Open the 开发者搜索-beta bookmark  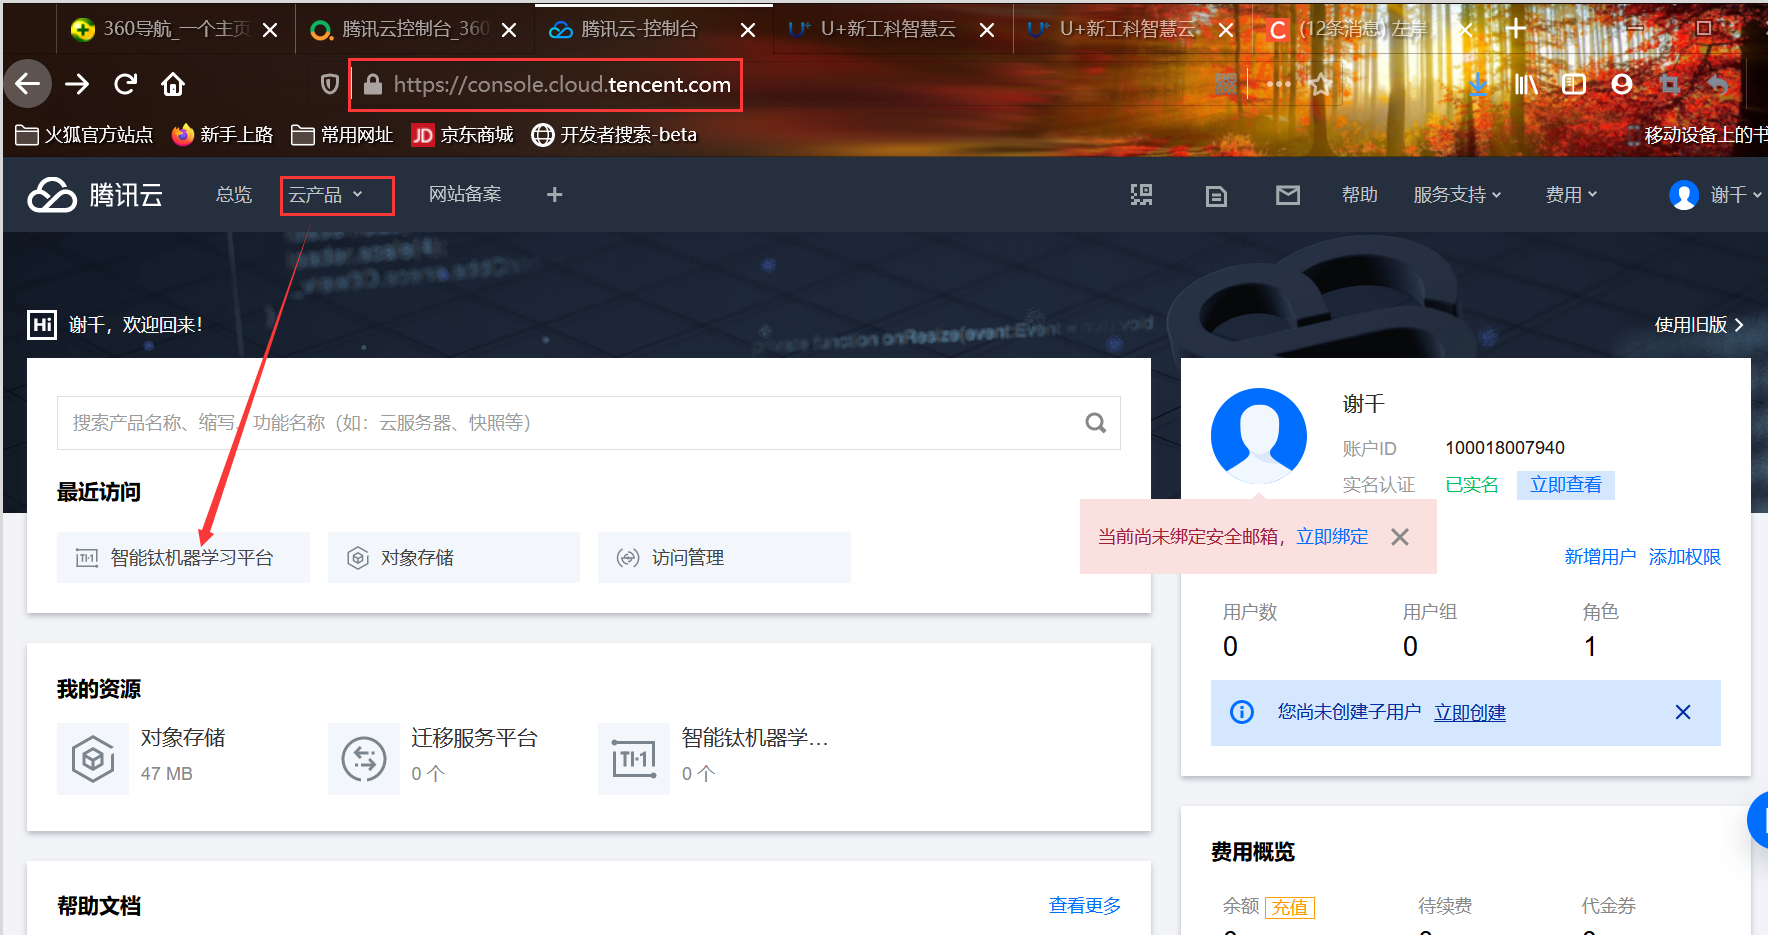pyautogui.click(x=614, y=135)
